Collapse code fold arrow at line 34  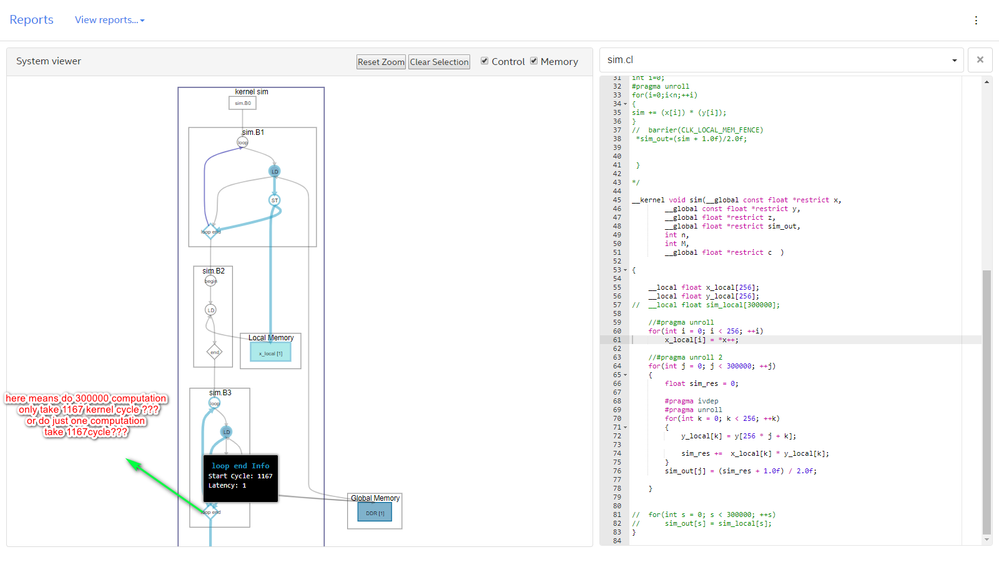625,104
